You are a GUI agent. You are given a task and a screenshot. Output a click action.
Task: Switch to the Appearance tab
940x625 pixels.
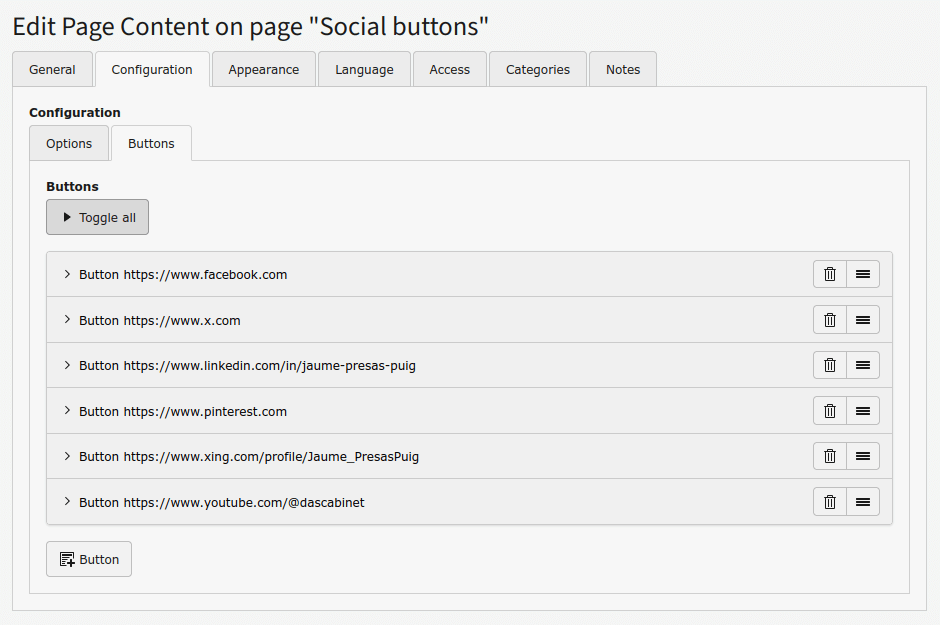(x=263, y=70)
